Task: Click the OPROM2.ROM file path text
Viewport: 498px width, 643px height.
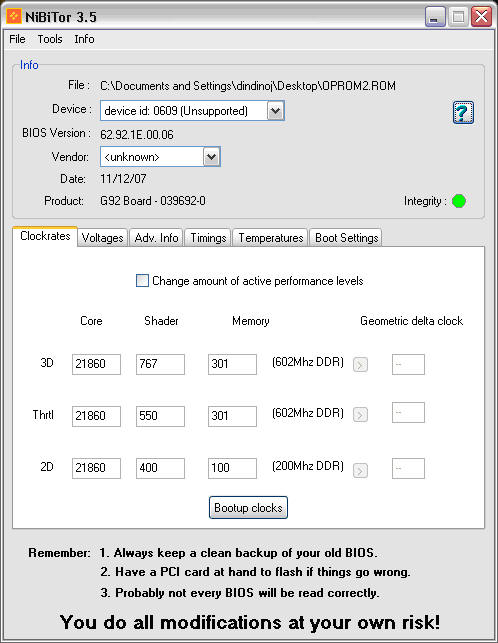Action: [248, 86]
